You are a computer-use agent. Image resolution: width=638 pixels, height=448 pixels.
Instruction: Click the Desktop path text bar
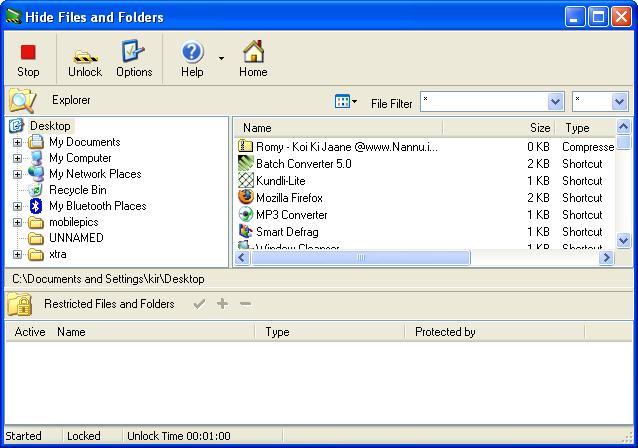pos(108,279)
